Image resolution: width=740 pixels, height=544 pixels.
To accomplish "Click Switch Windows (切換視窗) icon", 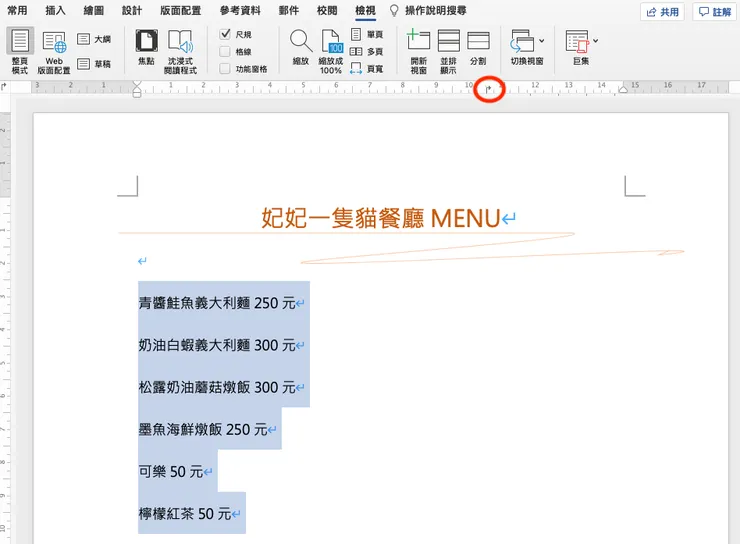I will [522, 42].
